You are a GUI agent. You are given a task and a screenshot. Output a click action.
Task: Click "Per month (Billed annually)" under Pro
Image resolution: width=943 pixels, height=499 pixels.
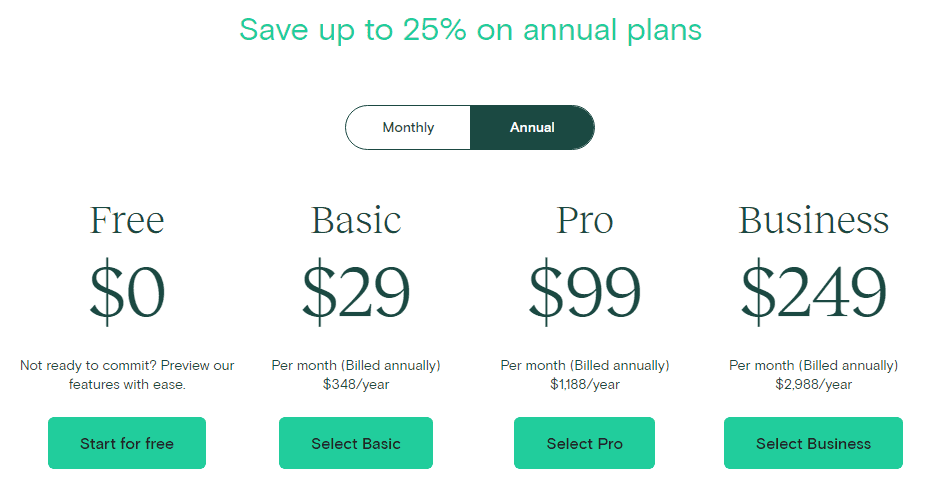[584, 365]
